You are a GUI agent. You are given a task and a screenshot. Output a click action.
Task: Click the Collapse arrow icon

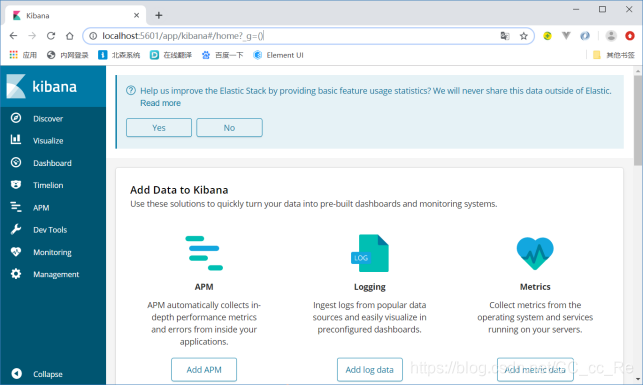point(16,373)
